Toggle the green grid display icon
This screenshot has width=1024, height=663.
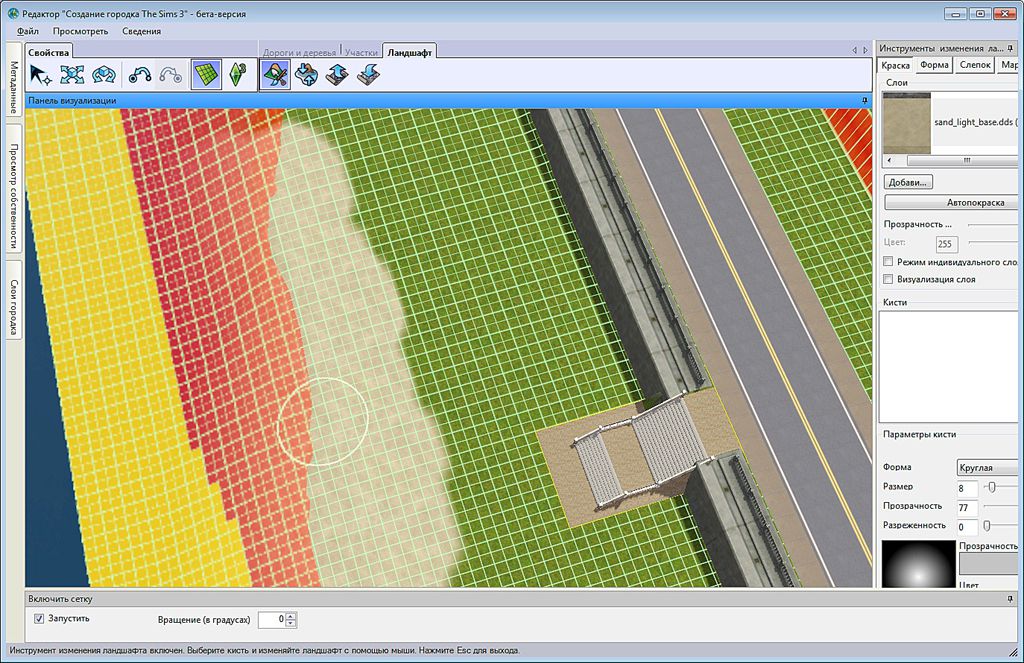point(206,74)
